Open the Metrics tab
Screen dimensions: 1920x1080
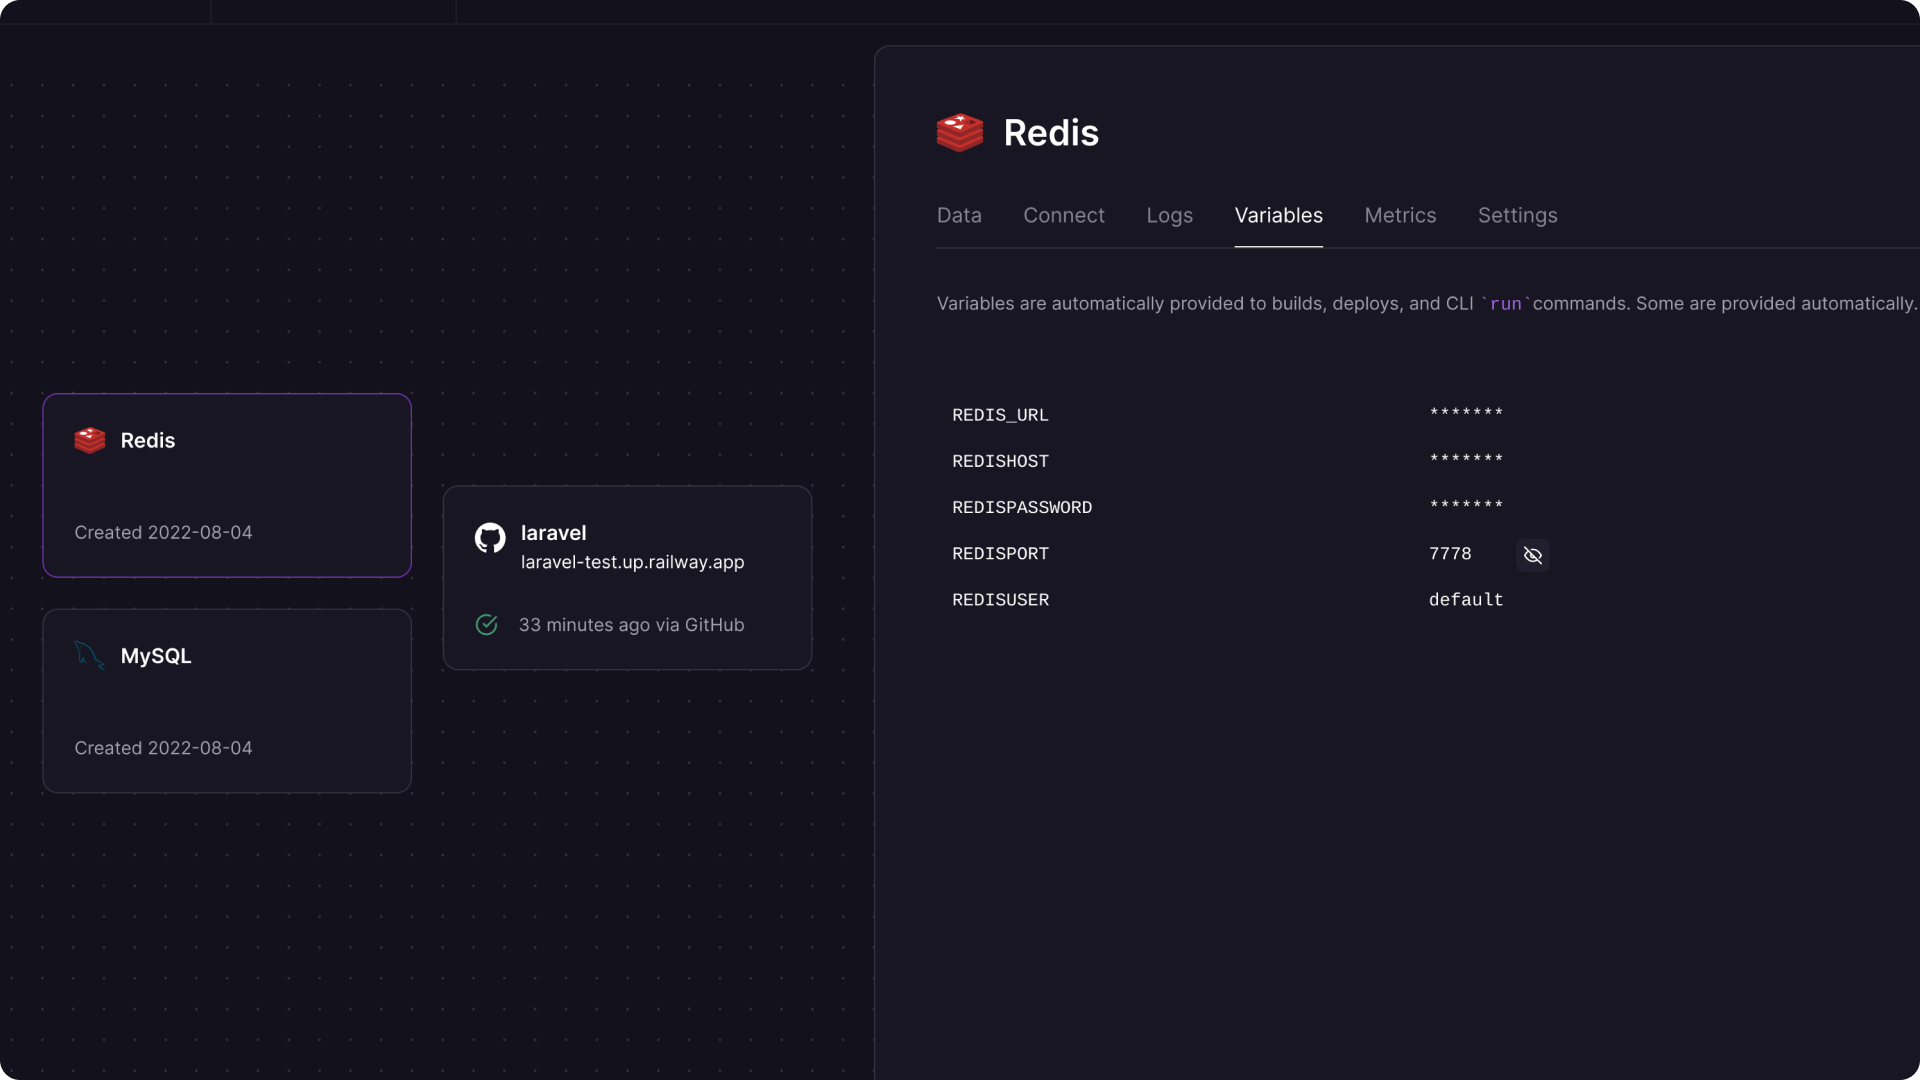tap(1400, 215)
